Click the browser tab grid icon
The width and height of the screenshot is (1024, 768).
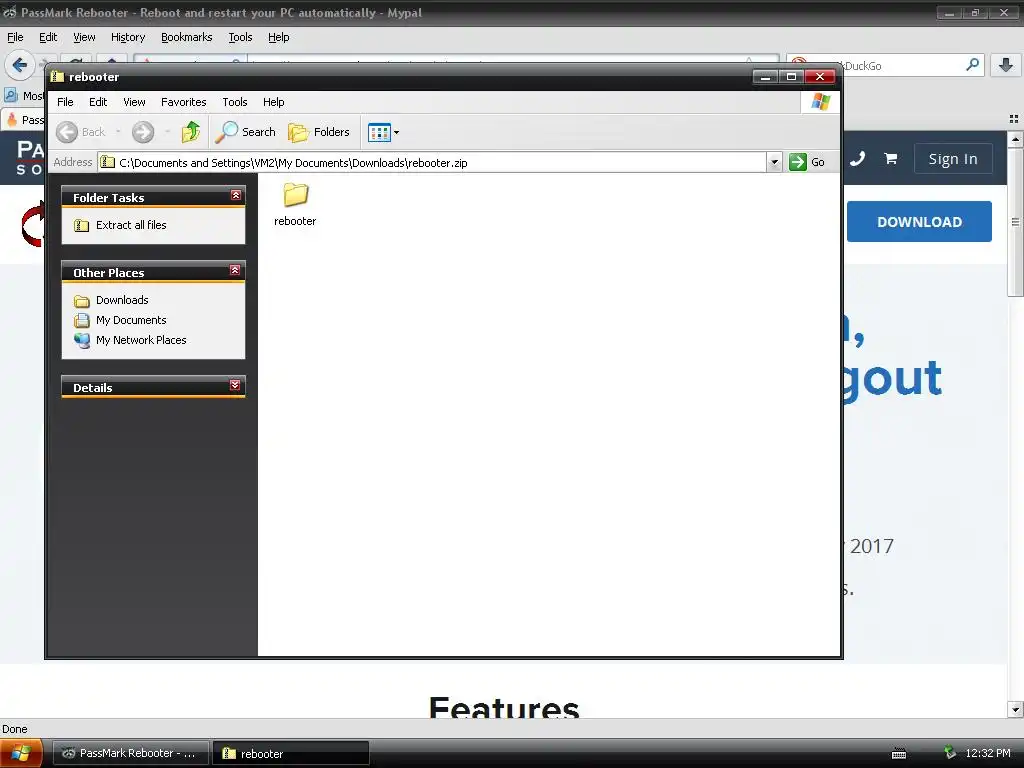point(1014,119)
